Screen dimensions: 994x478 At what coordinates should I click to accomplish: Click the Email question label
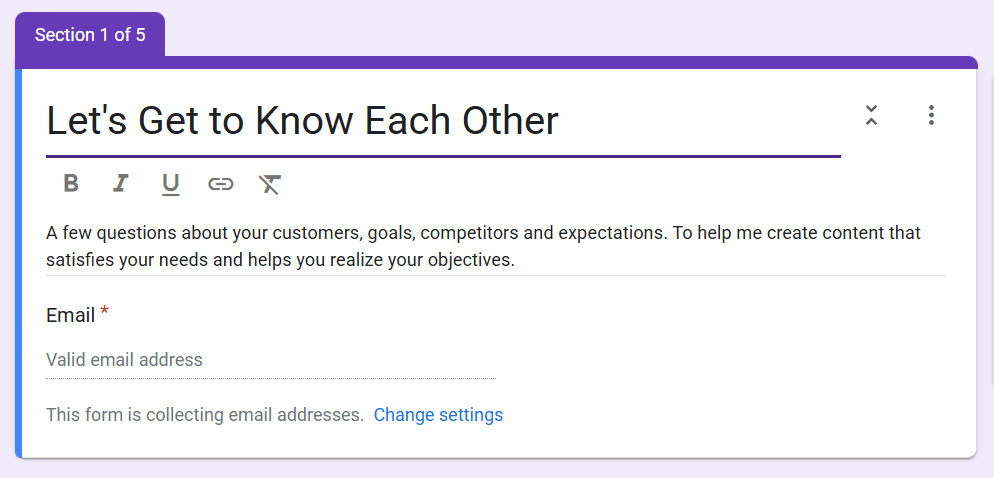70,315
